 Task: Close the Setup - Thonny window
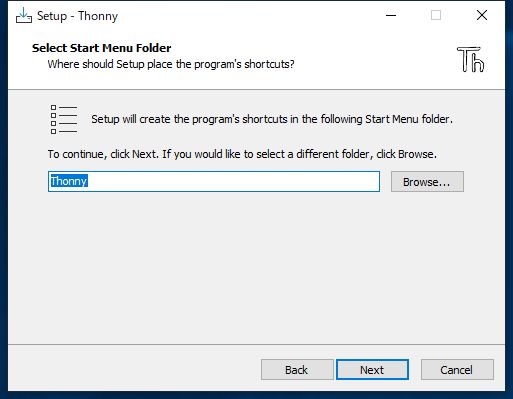[x=482, y=15]
